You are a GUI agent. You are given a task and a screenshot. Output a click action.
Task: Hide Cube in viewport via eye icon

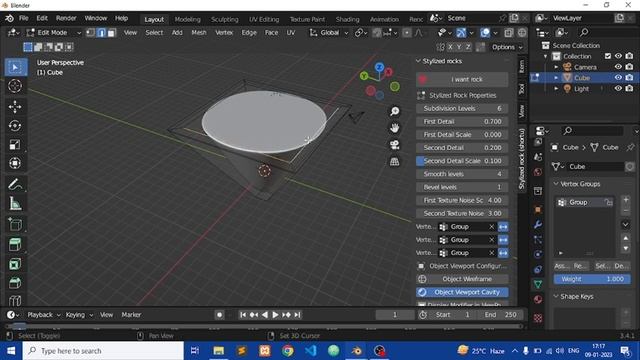(x=618, y=78)
